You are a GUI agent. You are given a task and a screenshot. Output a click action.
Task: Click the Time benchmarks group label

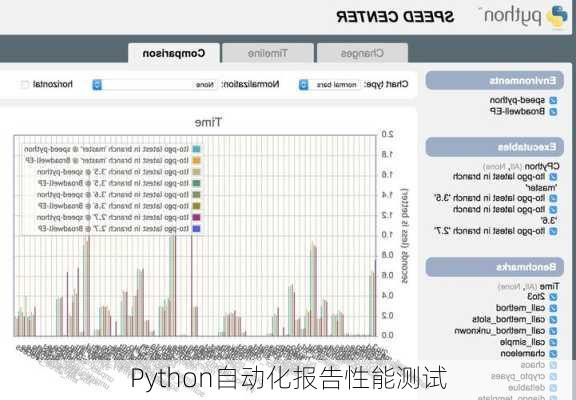[549, 286]
